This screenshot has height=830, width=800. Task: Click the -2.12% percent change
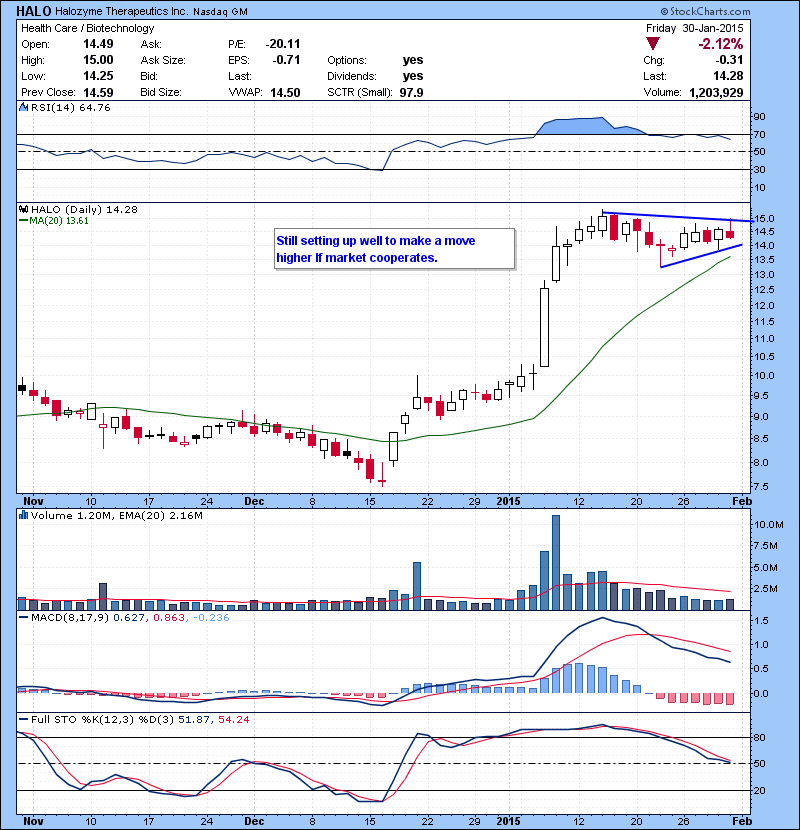click(x=721, y=44)
